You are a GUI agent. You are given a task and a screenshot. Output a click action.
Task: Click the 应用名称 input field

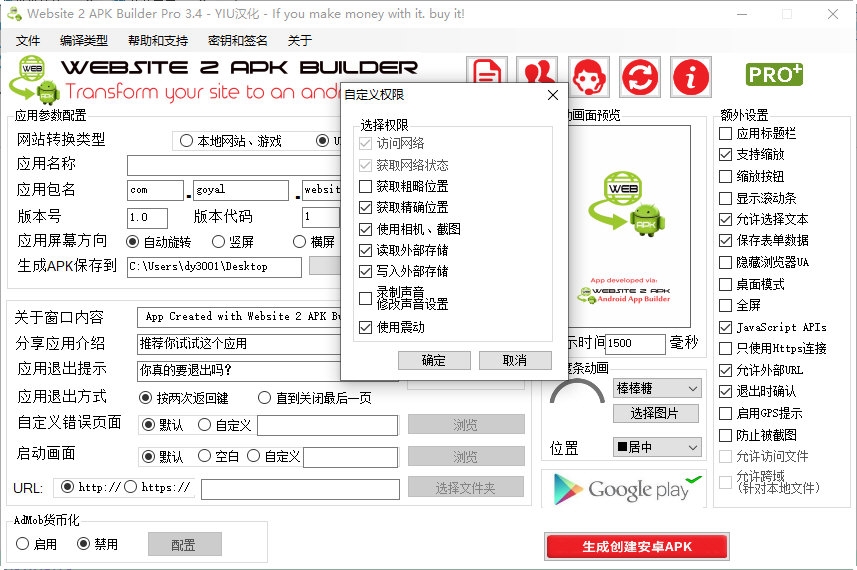pos(234,165)
